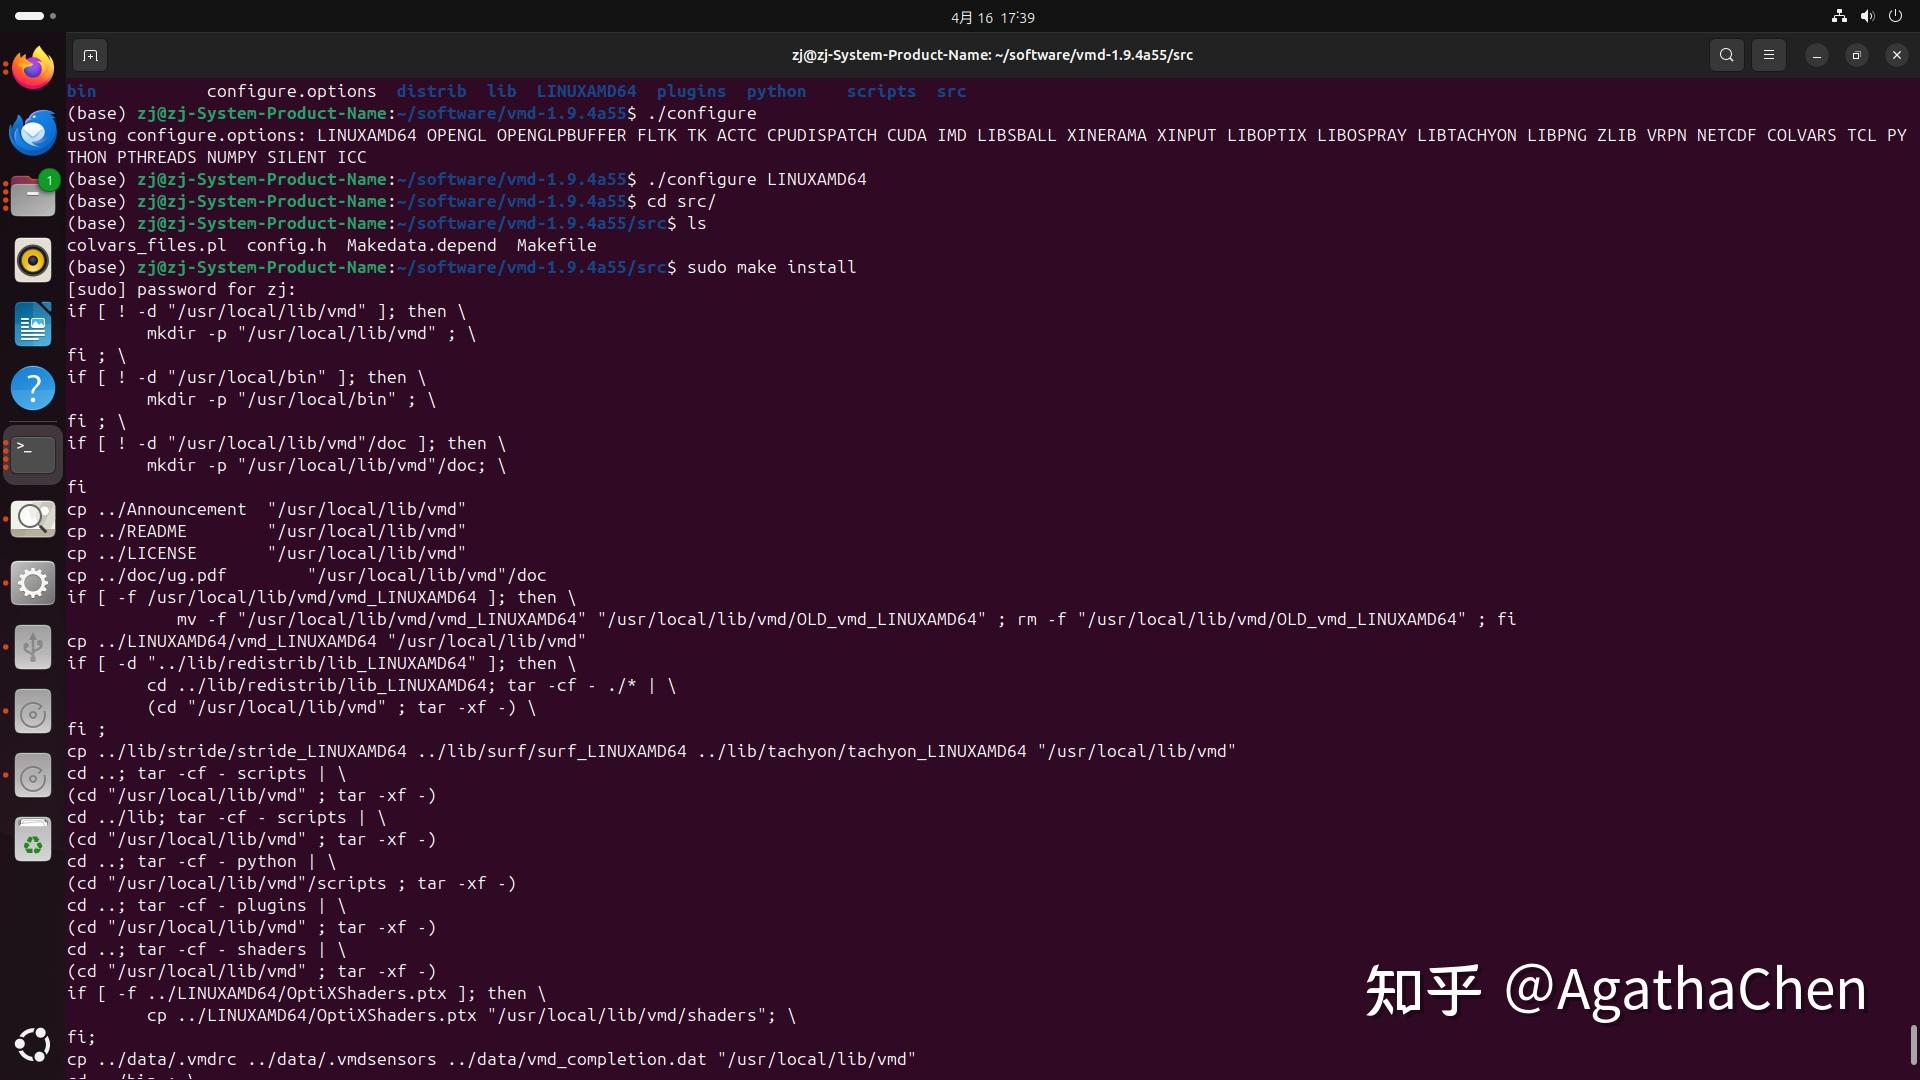
Task: Open the second optical disc icon
Action: [33, 777]
